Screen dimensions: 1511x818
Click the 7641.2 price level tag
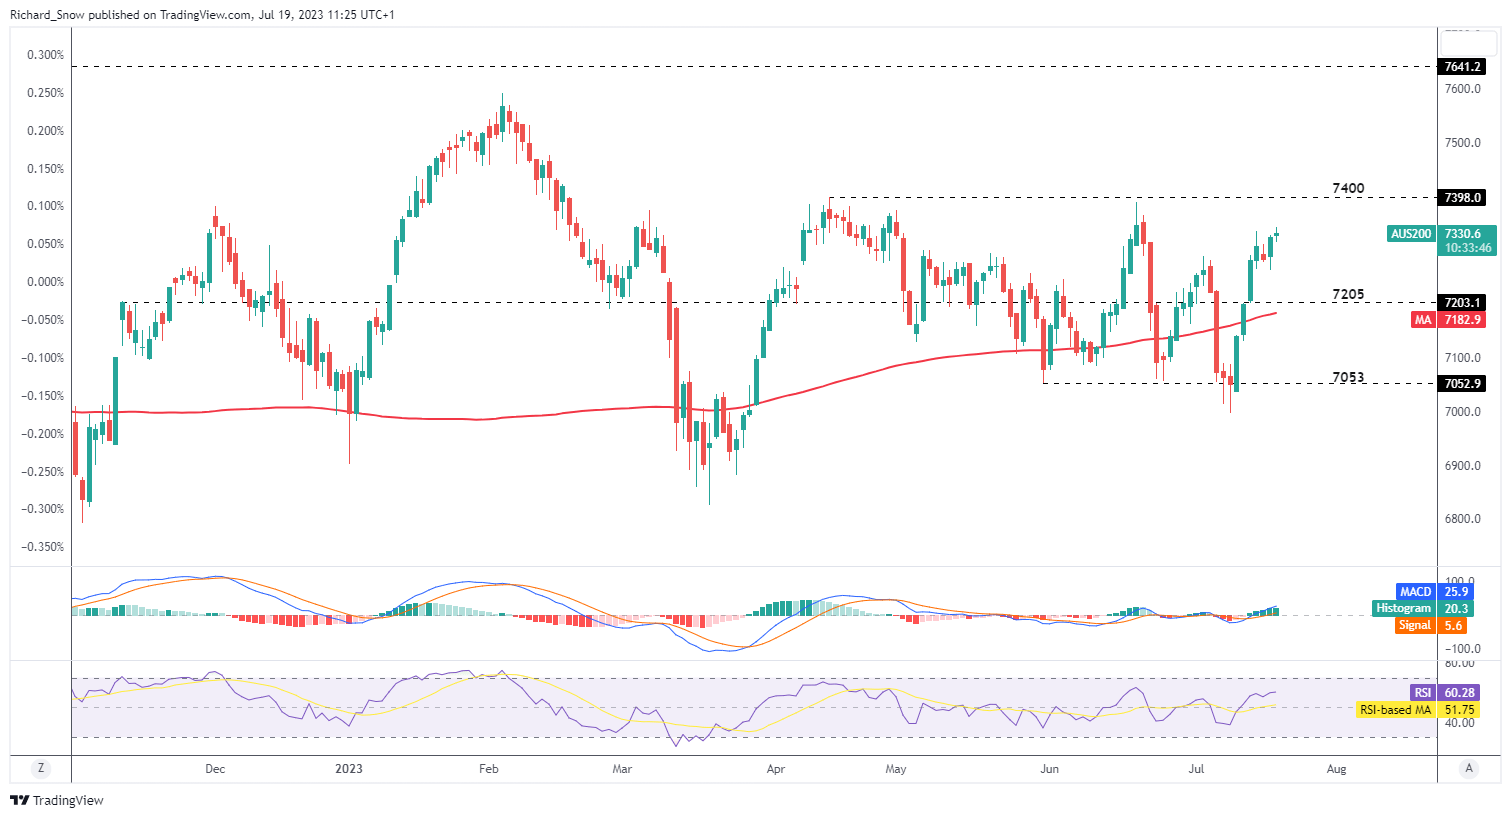[1463, 67]
